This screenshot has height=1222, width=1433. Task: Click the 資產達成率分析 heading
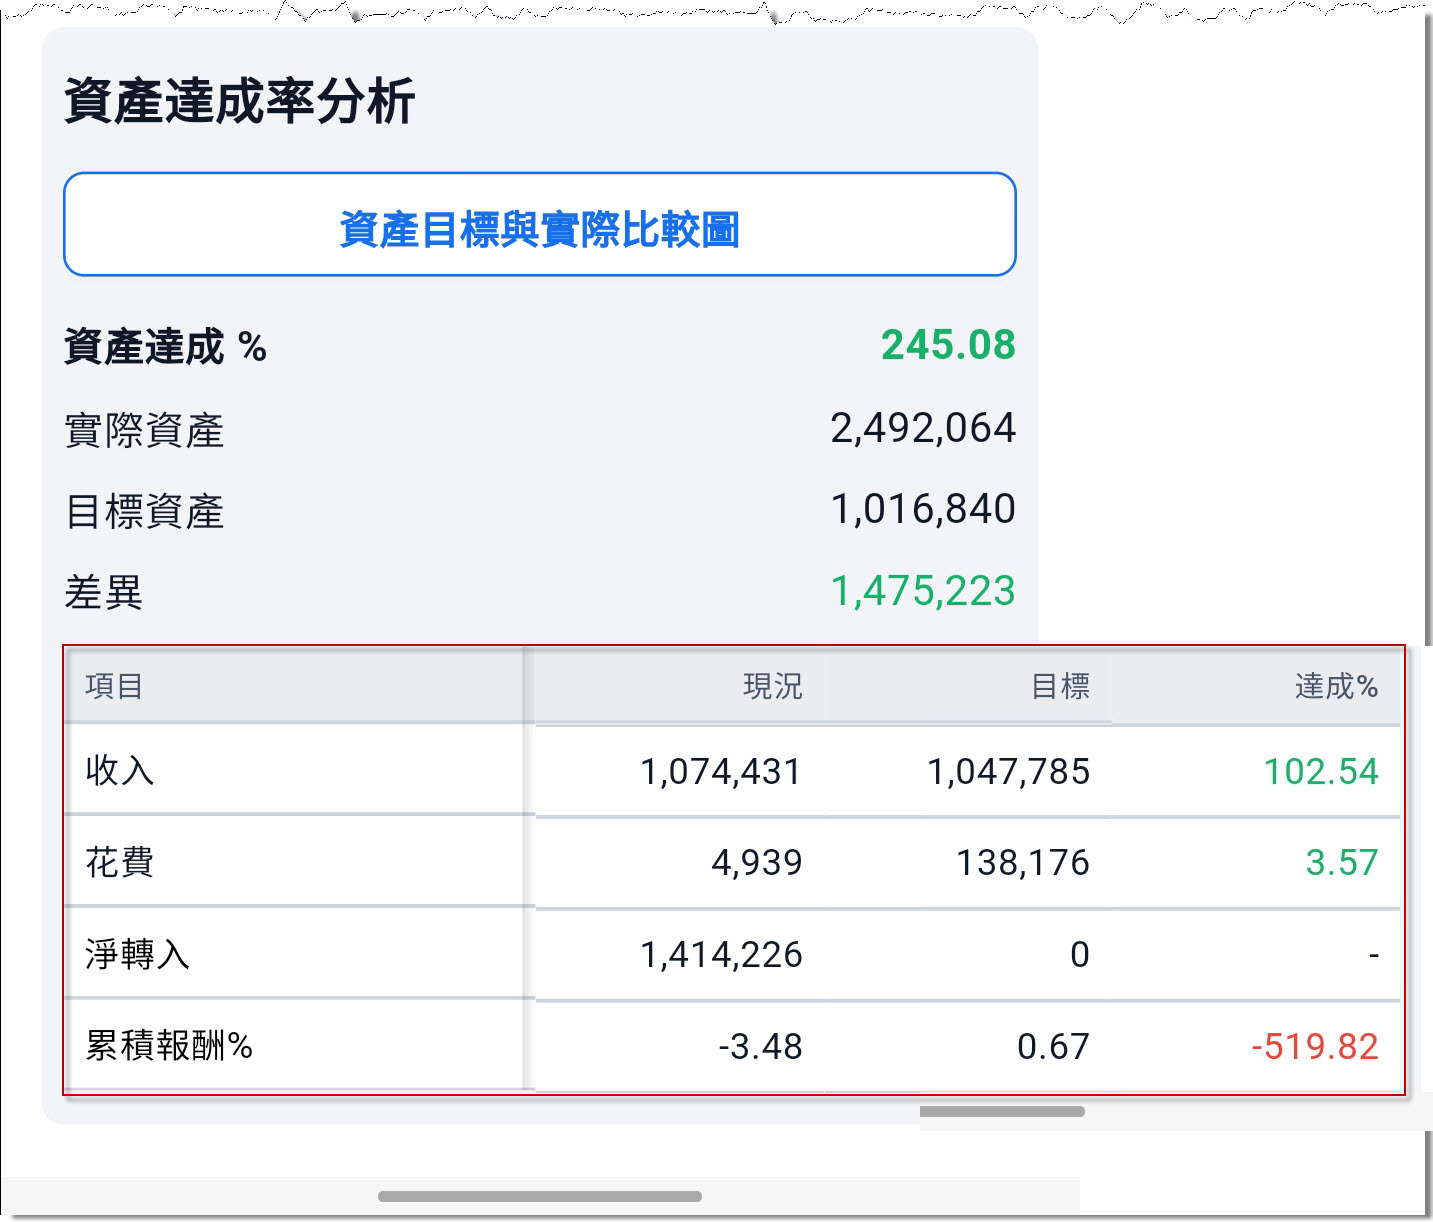(x=239, y=101)
